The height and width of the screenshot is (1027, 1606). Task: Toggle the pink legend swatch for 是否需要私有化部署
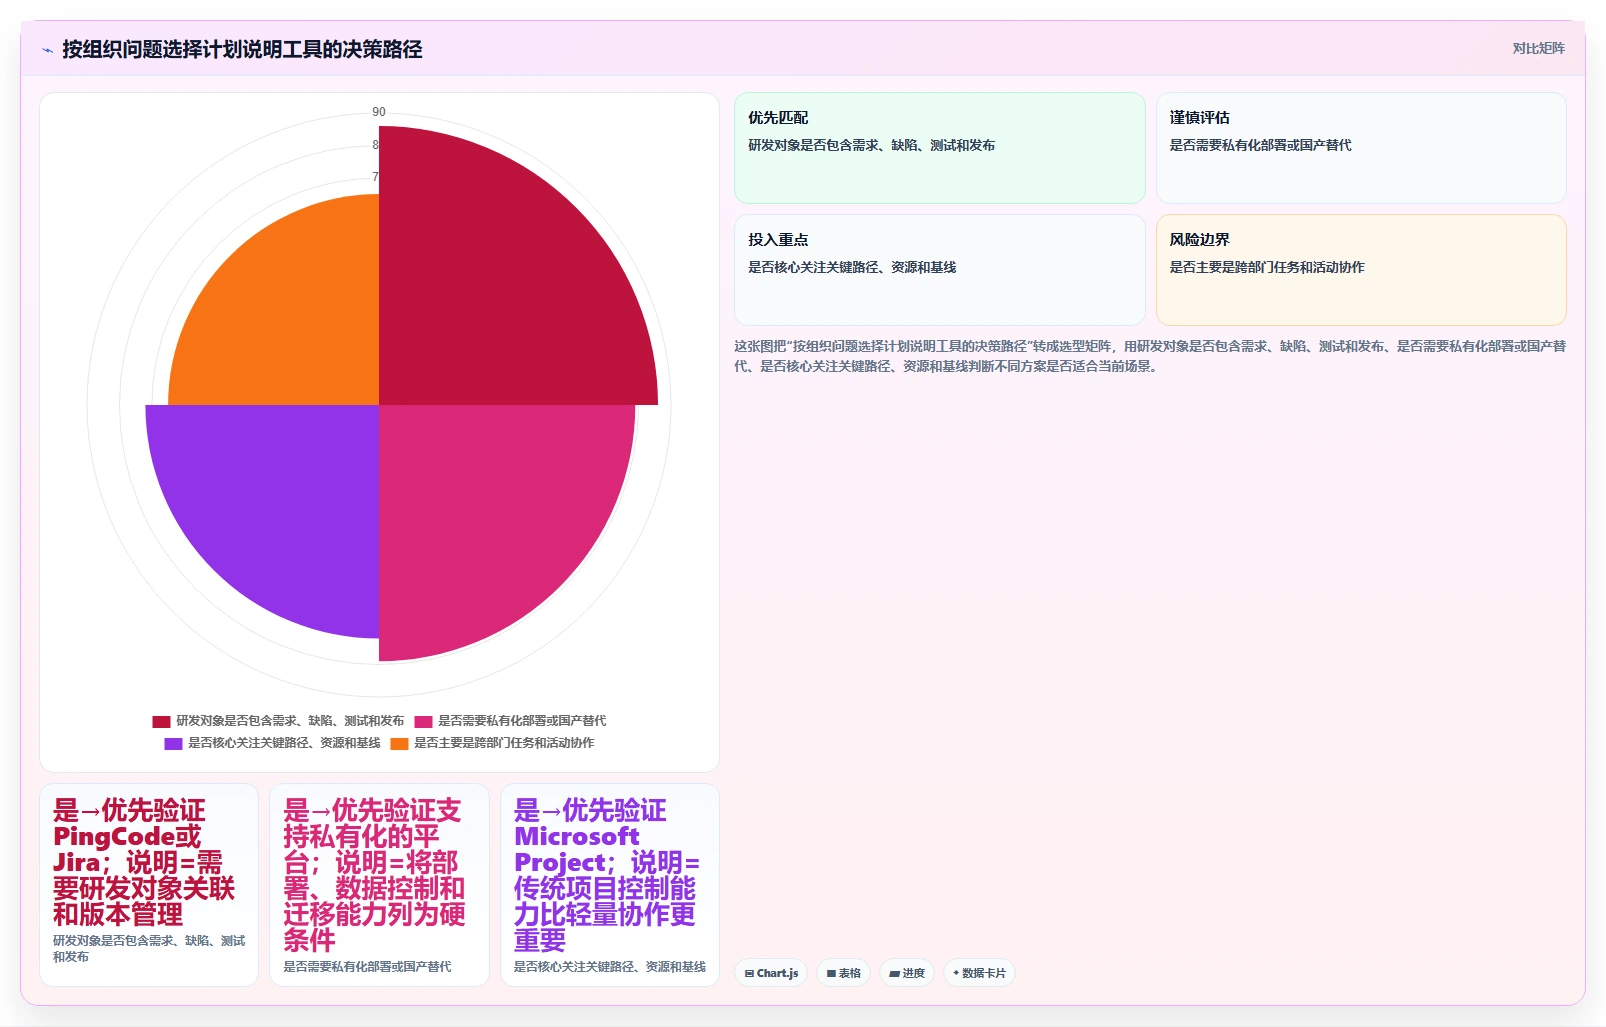click(x=423, y=721)
